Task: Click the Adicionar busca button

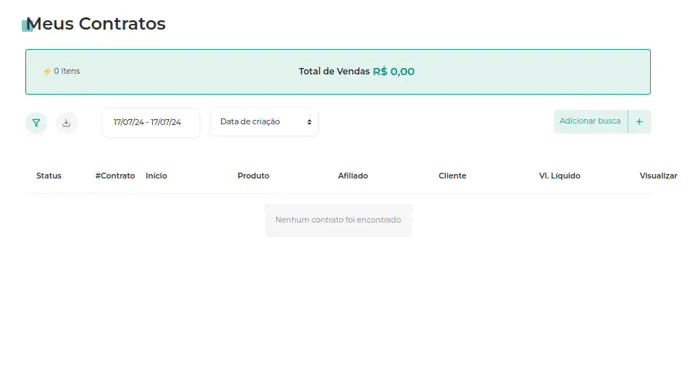Action: 591,121
